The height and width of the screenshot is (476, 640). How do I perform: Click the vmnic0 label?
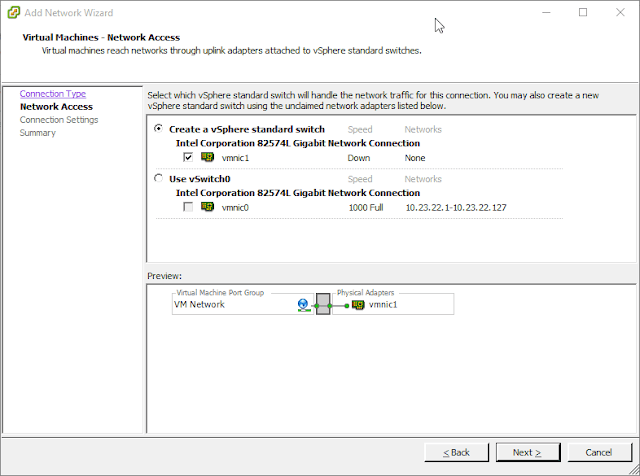coord(235,207)
